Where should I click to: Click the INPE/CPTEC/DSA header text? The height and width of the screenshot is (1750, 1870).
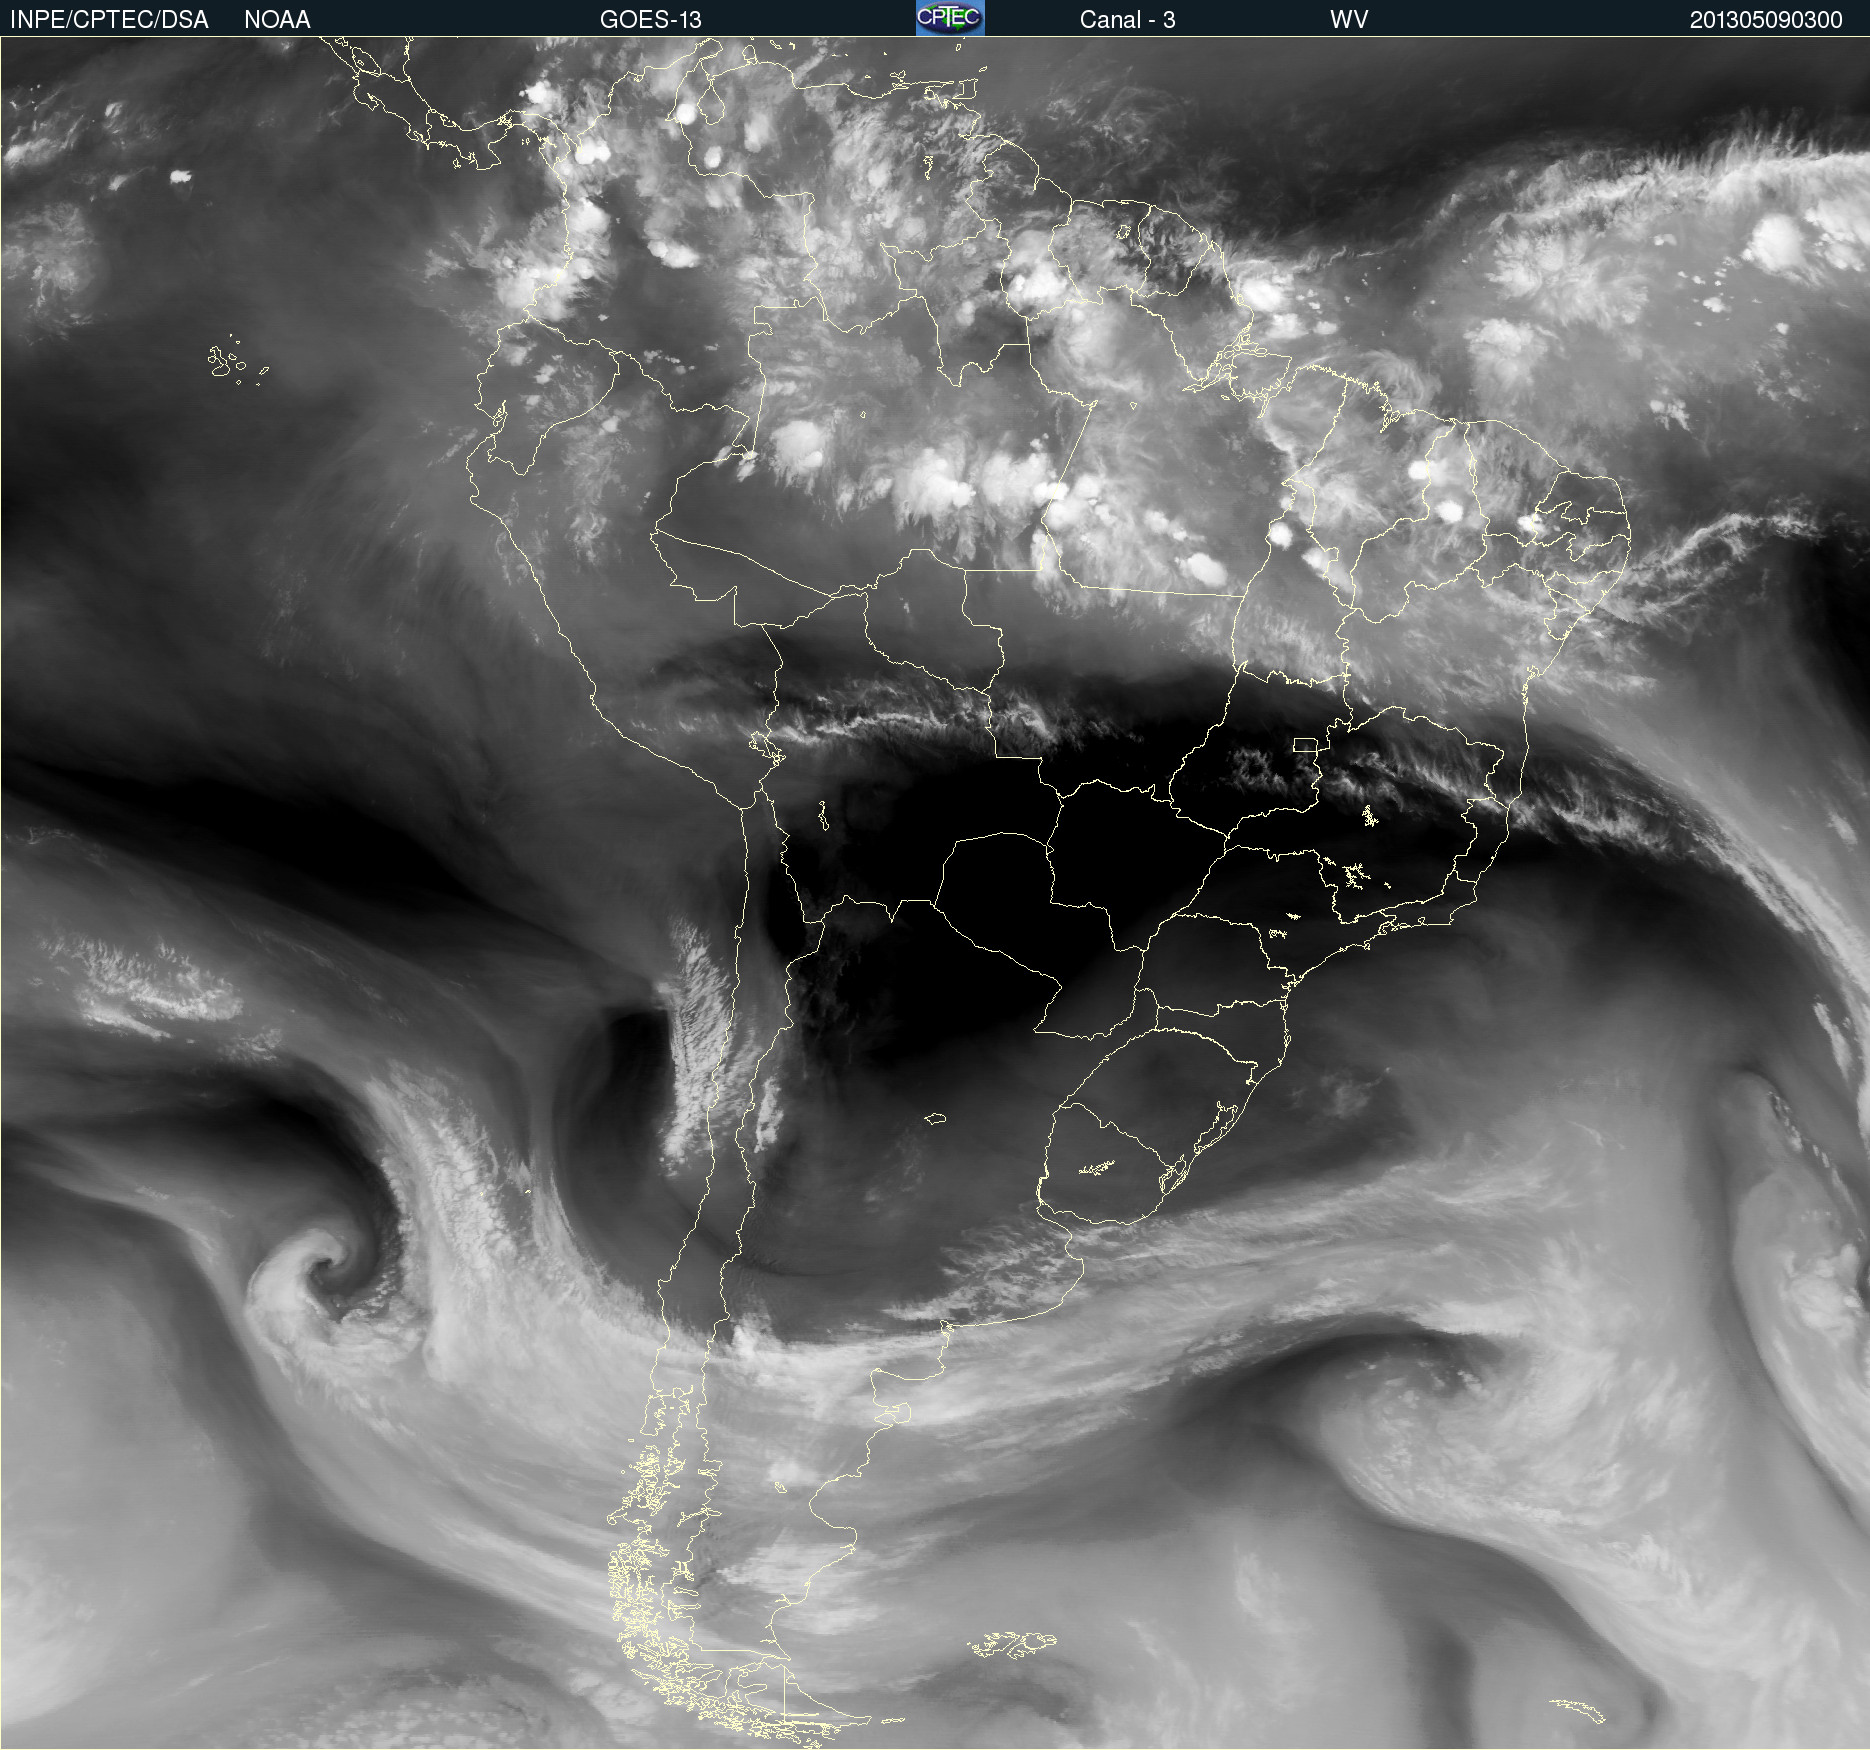point(109,20)
